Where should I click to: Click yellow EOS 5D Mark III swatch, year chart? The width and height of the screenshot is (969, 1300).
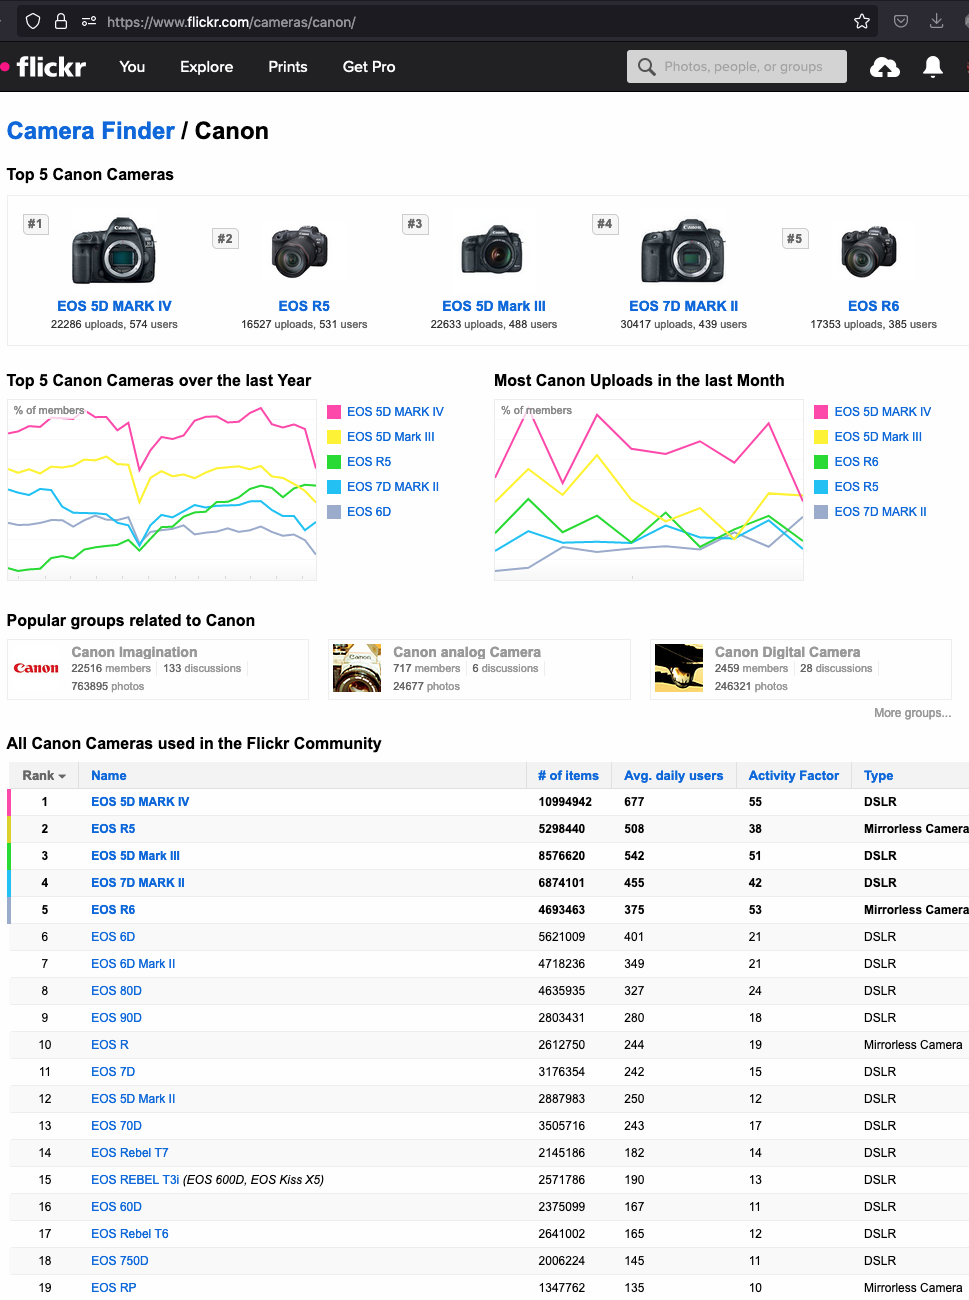point(335,437)
